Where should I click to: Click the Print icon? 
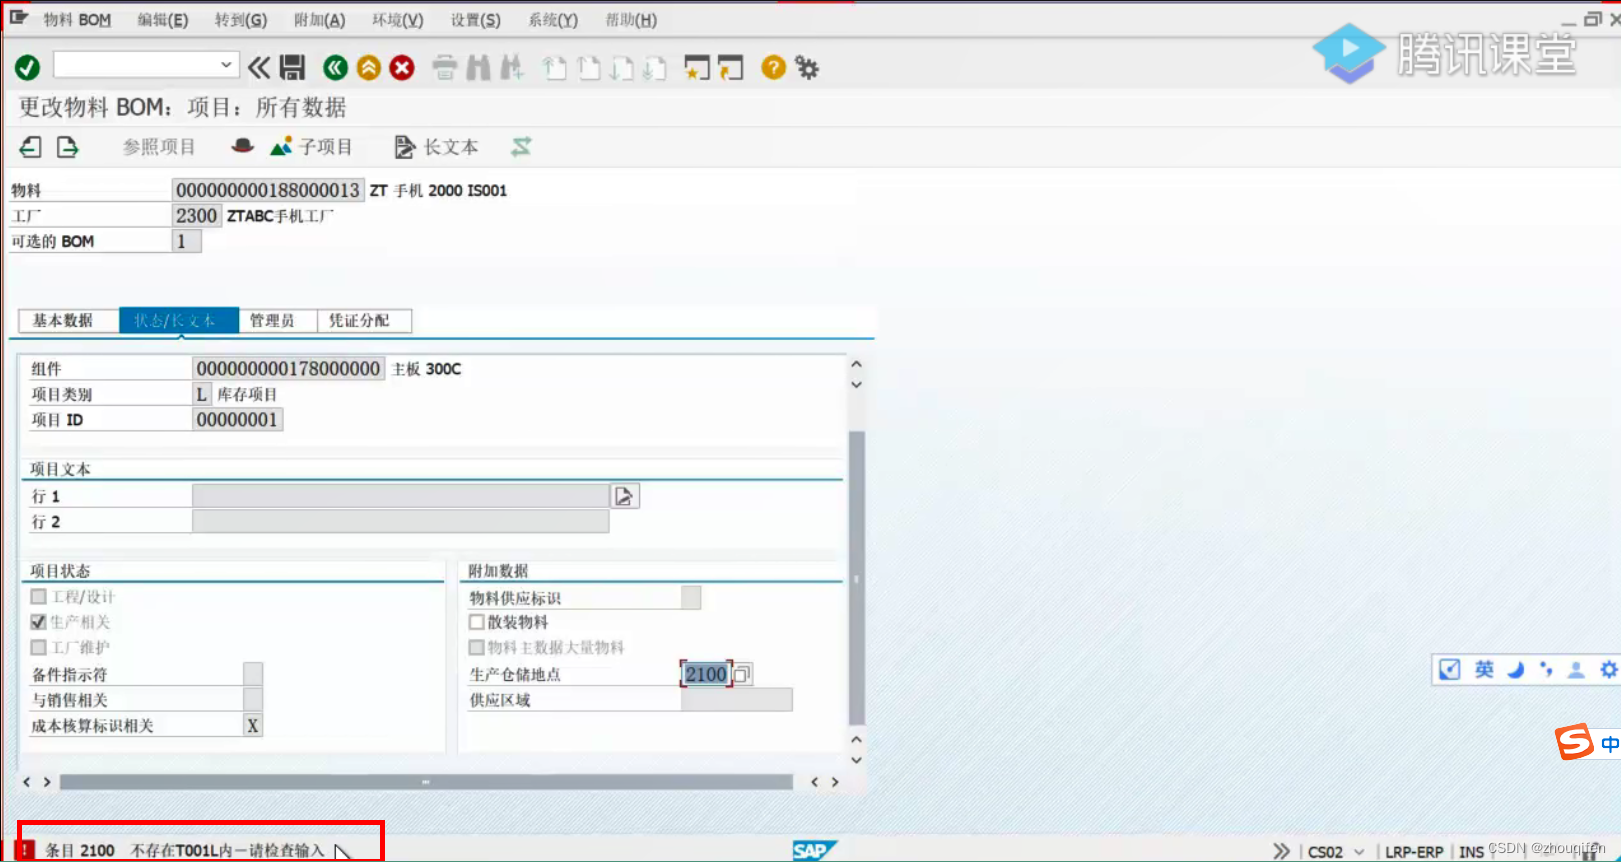(x=445, y=67)
